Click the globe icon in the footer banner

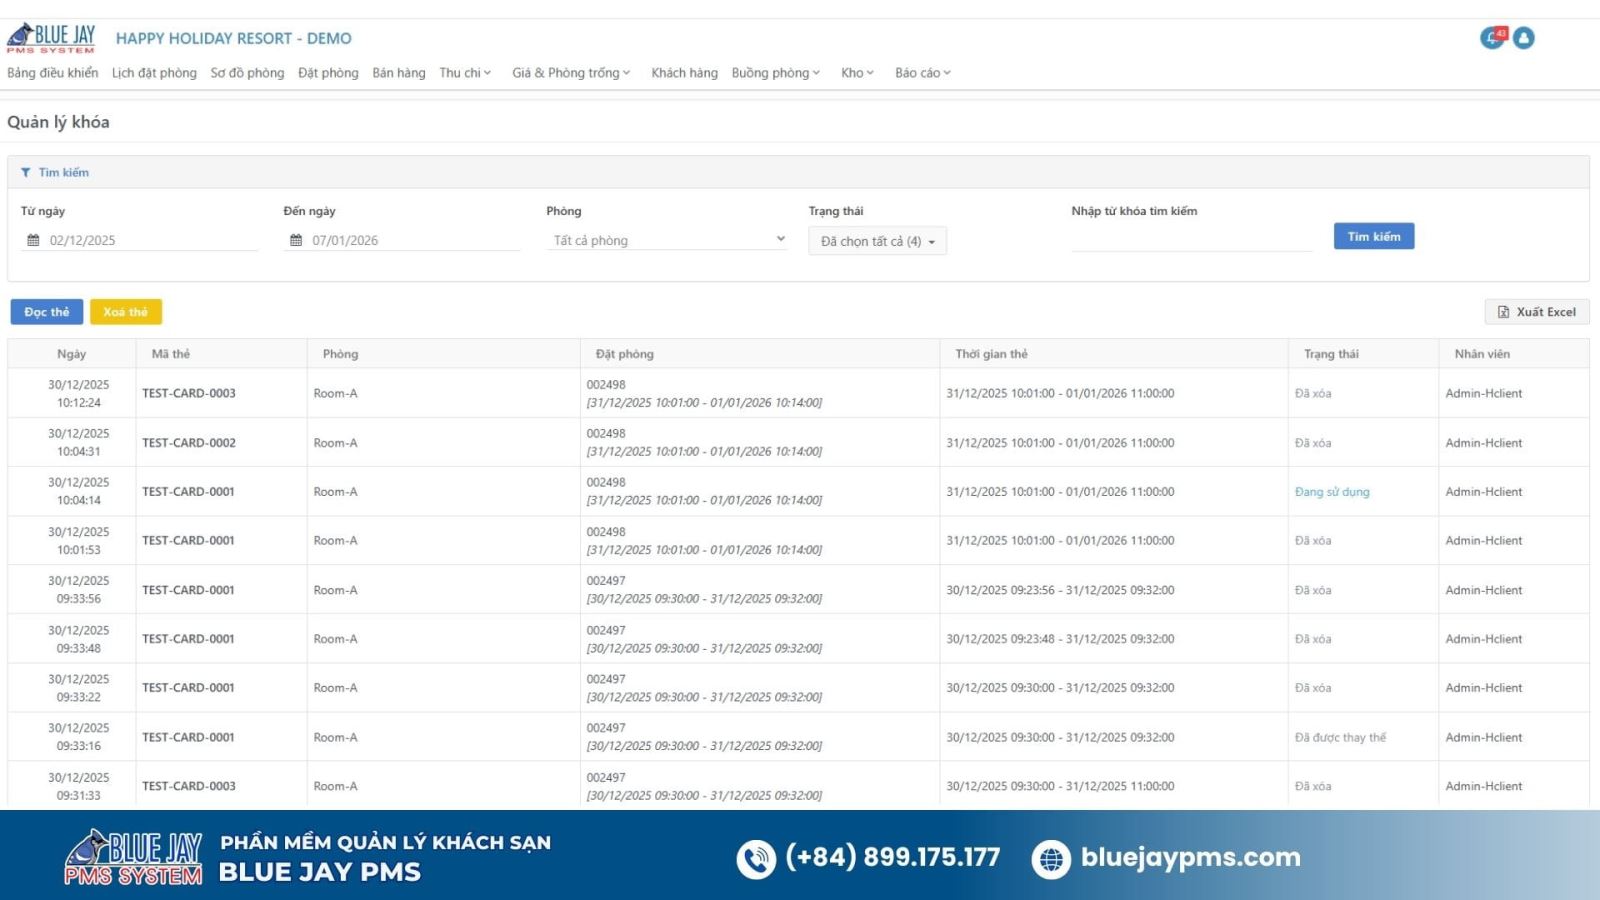pos(1051,858)
